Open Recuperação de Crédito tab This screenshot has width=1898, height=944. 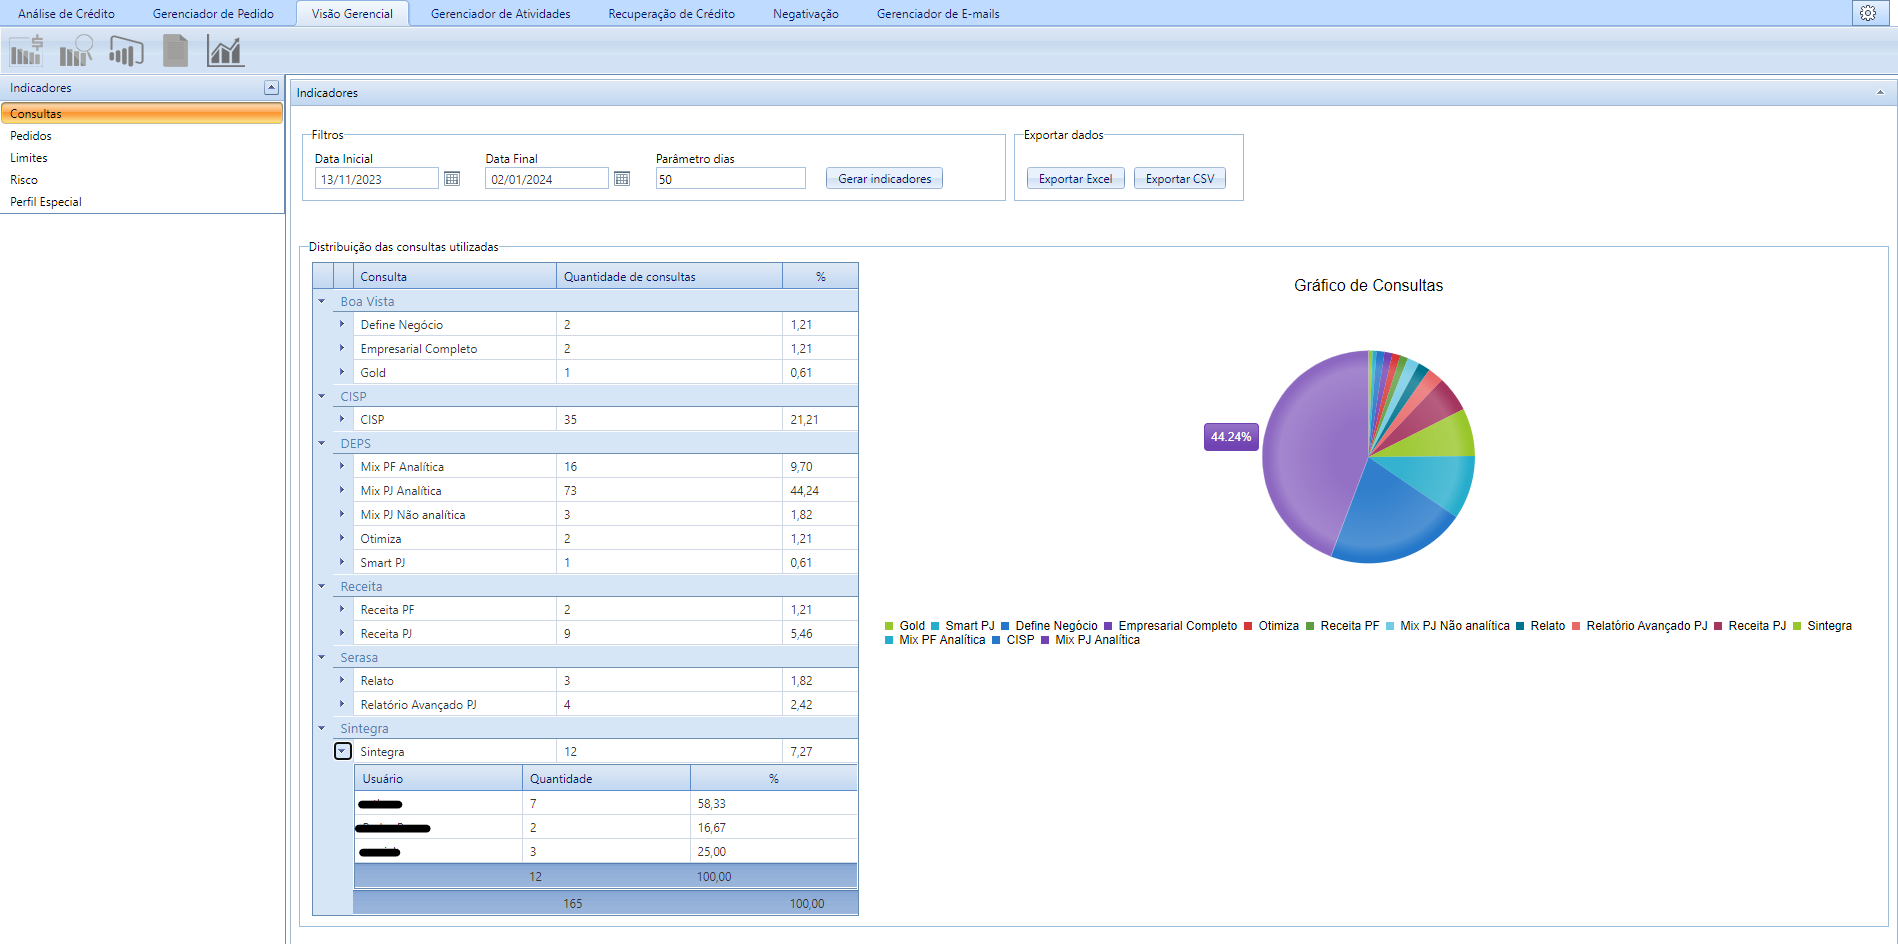[671, 14]
